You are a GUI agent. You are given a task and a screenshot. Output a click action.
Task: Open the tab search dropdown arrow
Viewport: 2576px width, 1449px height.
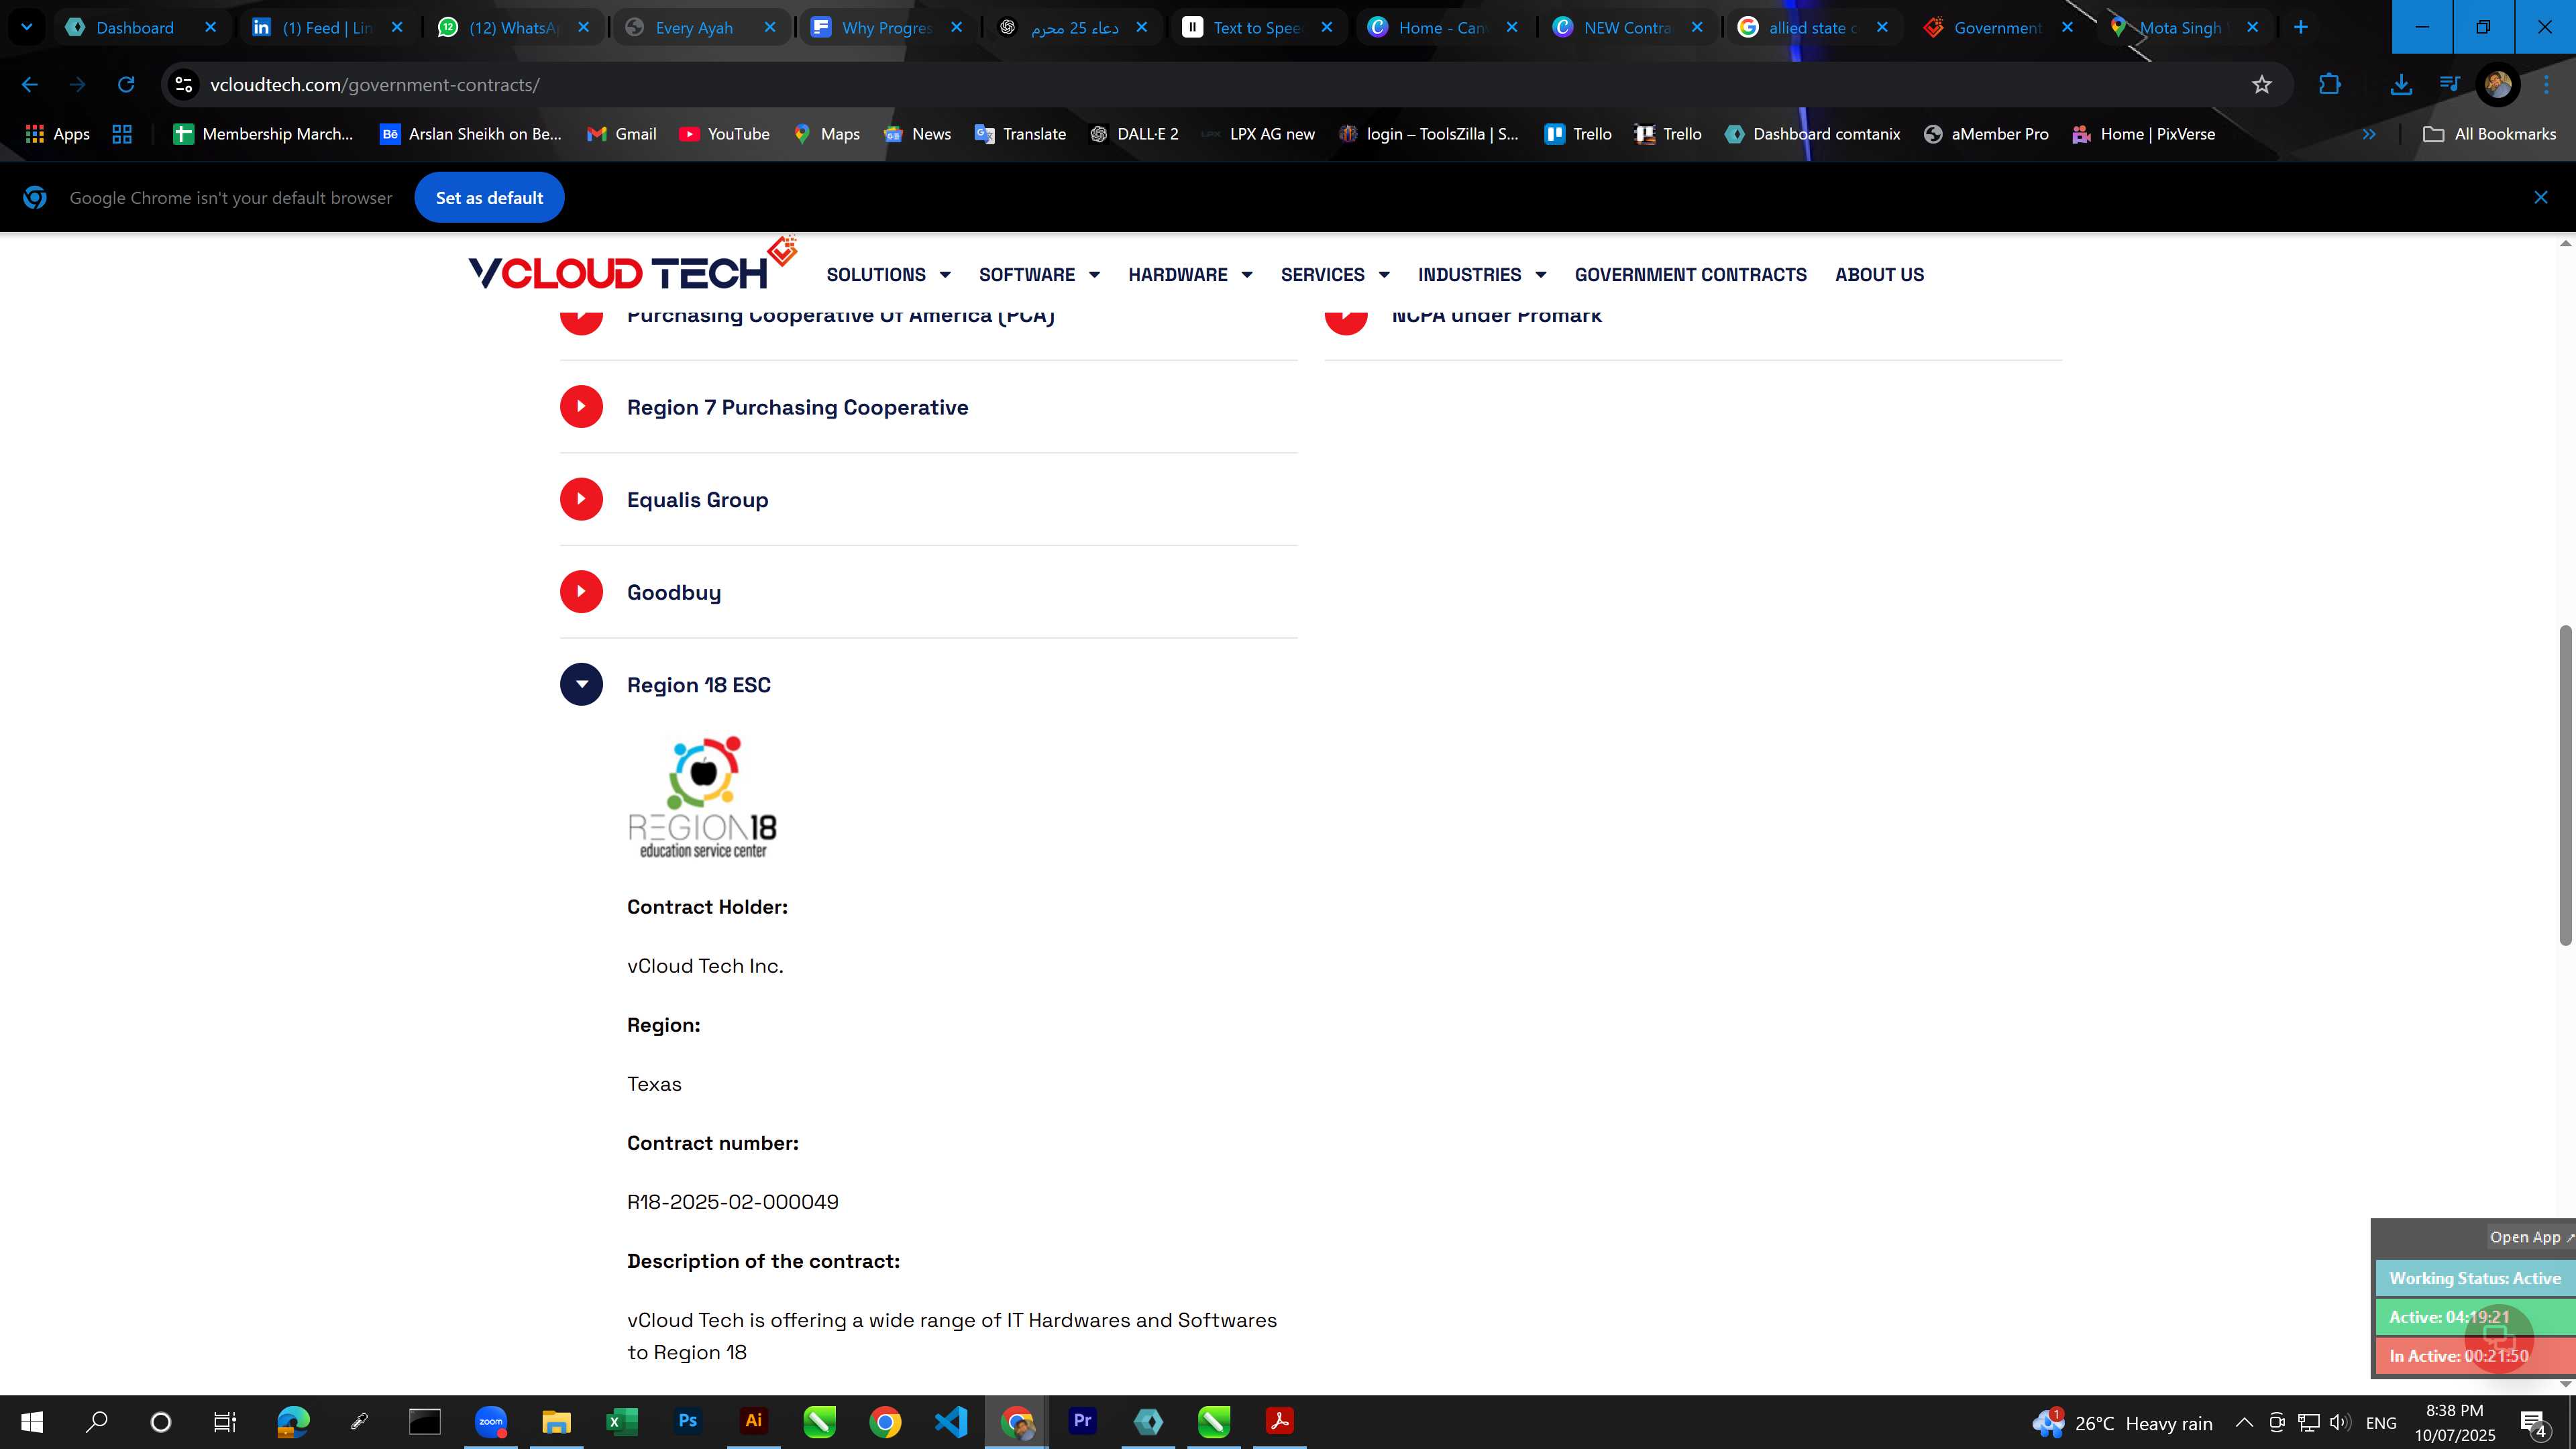tap(27, 27)
